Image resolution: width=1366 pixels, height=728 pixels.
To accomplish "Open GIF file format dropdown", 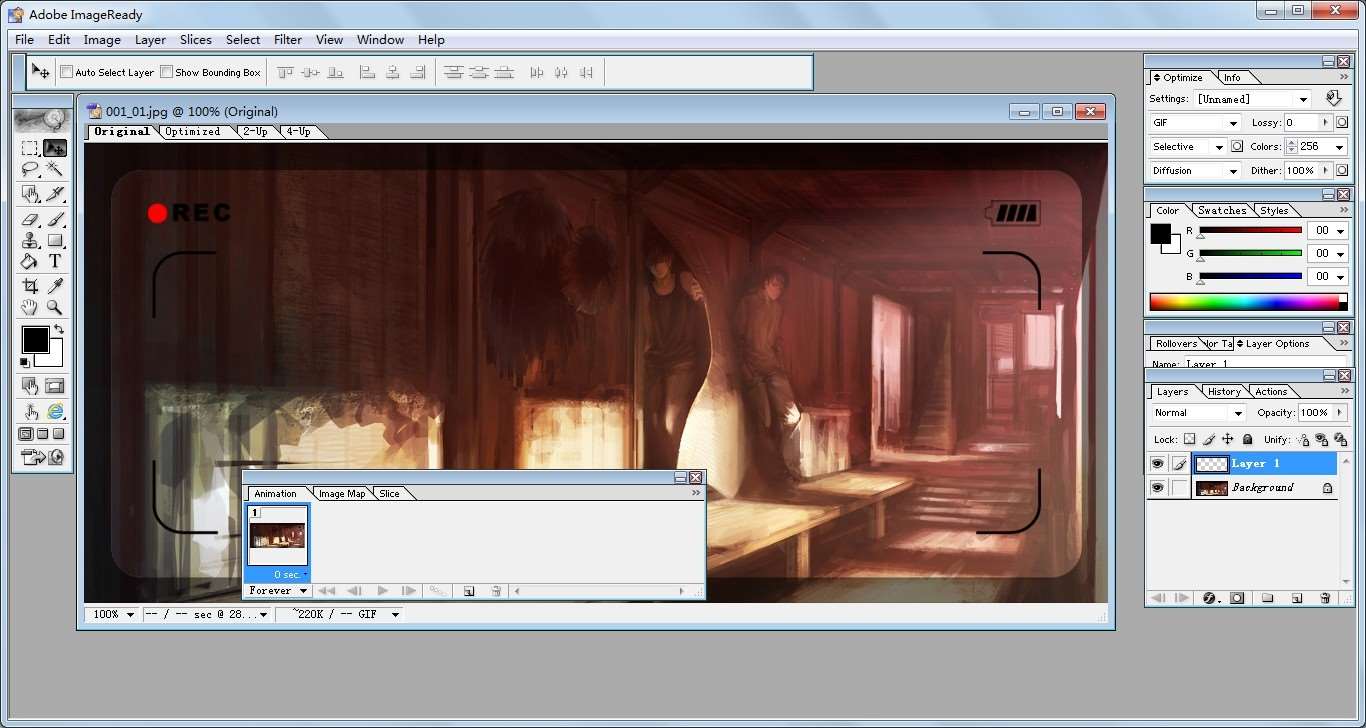I will 1195,122.
